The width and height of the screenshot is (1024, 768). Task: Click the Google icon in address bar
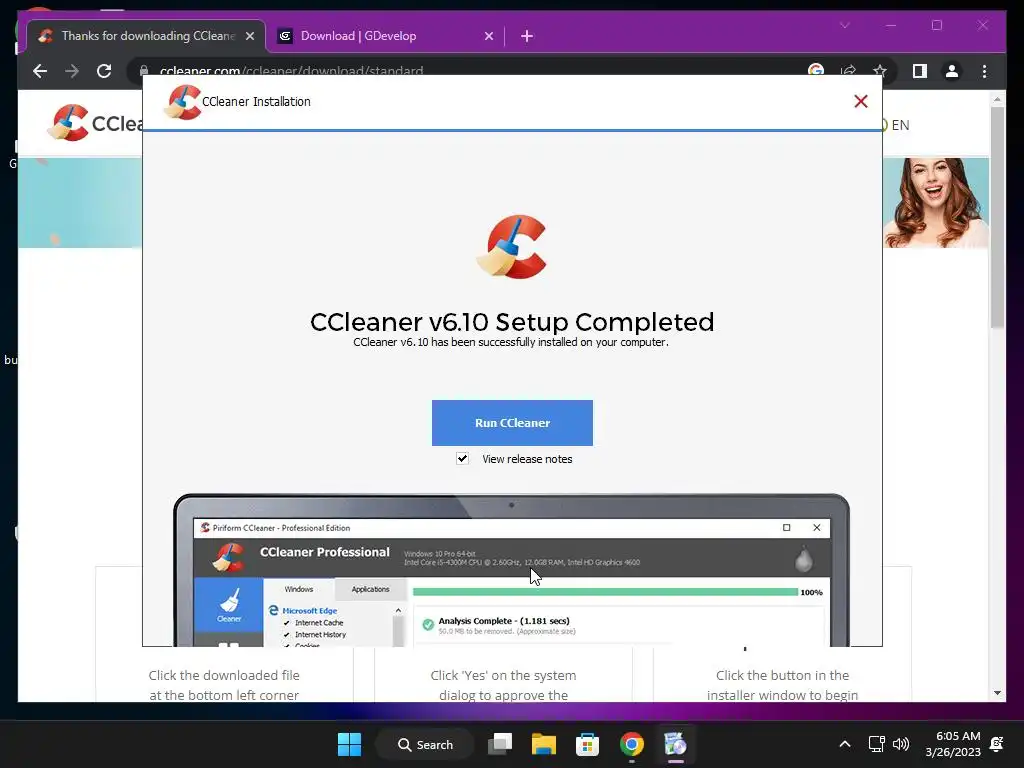[816, 71]
